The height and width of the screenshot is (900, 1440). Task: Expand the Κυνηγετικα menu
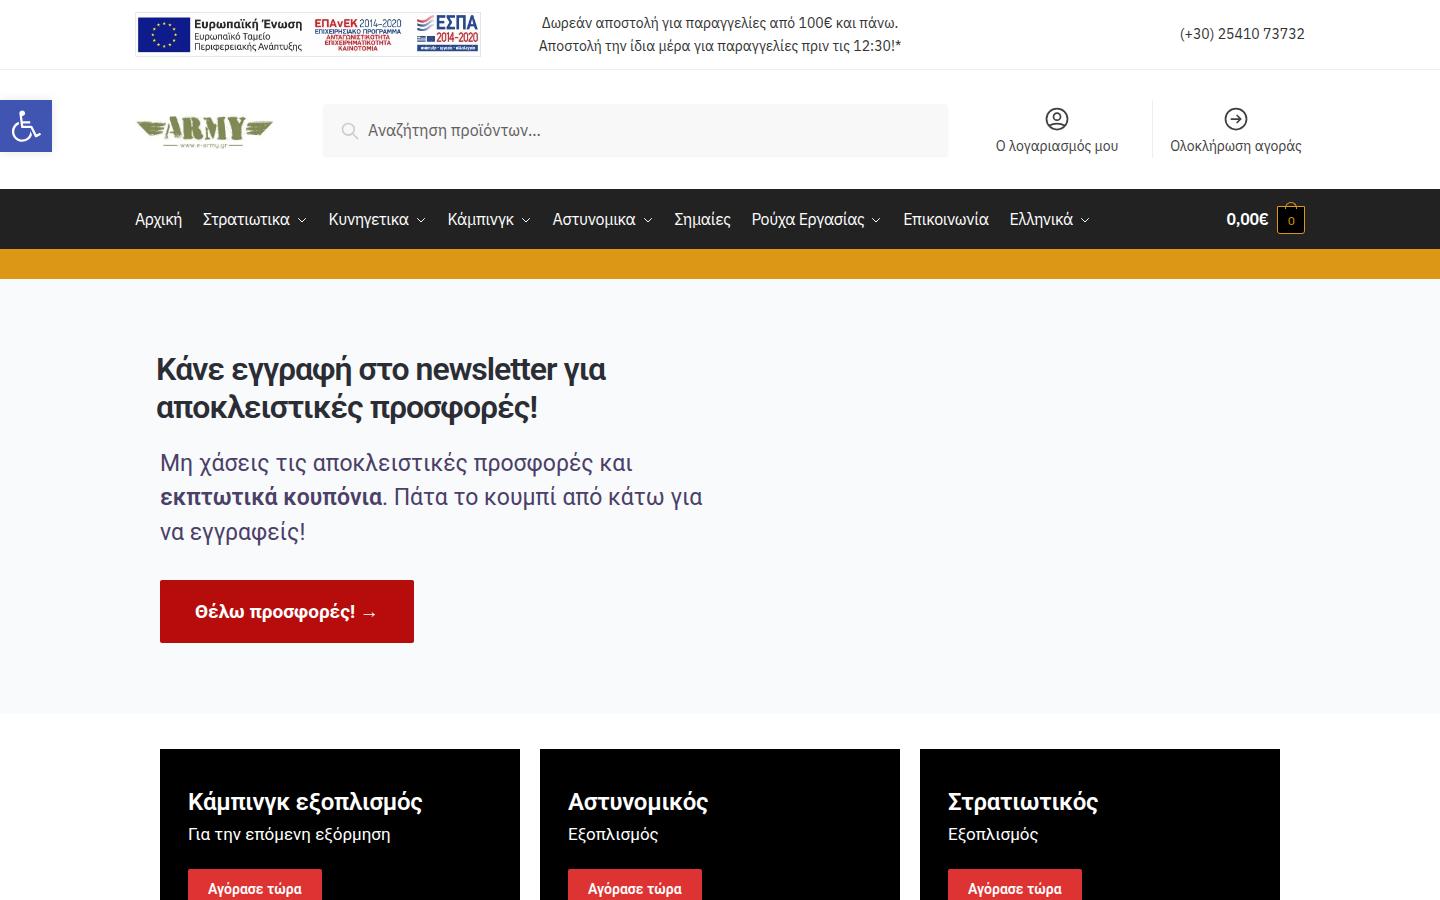click(x=377, y=219)
